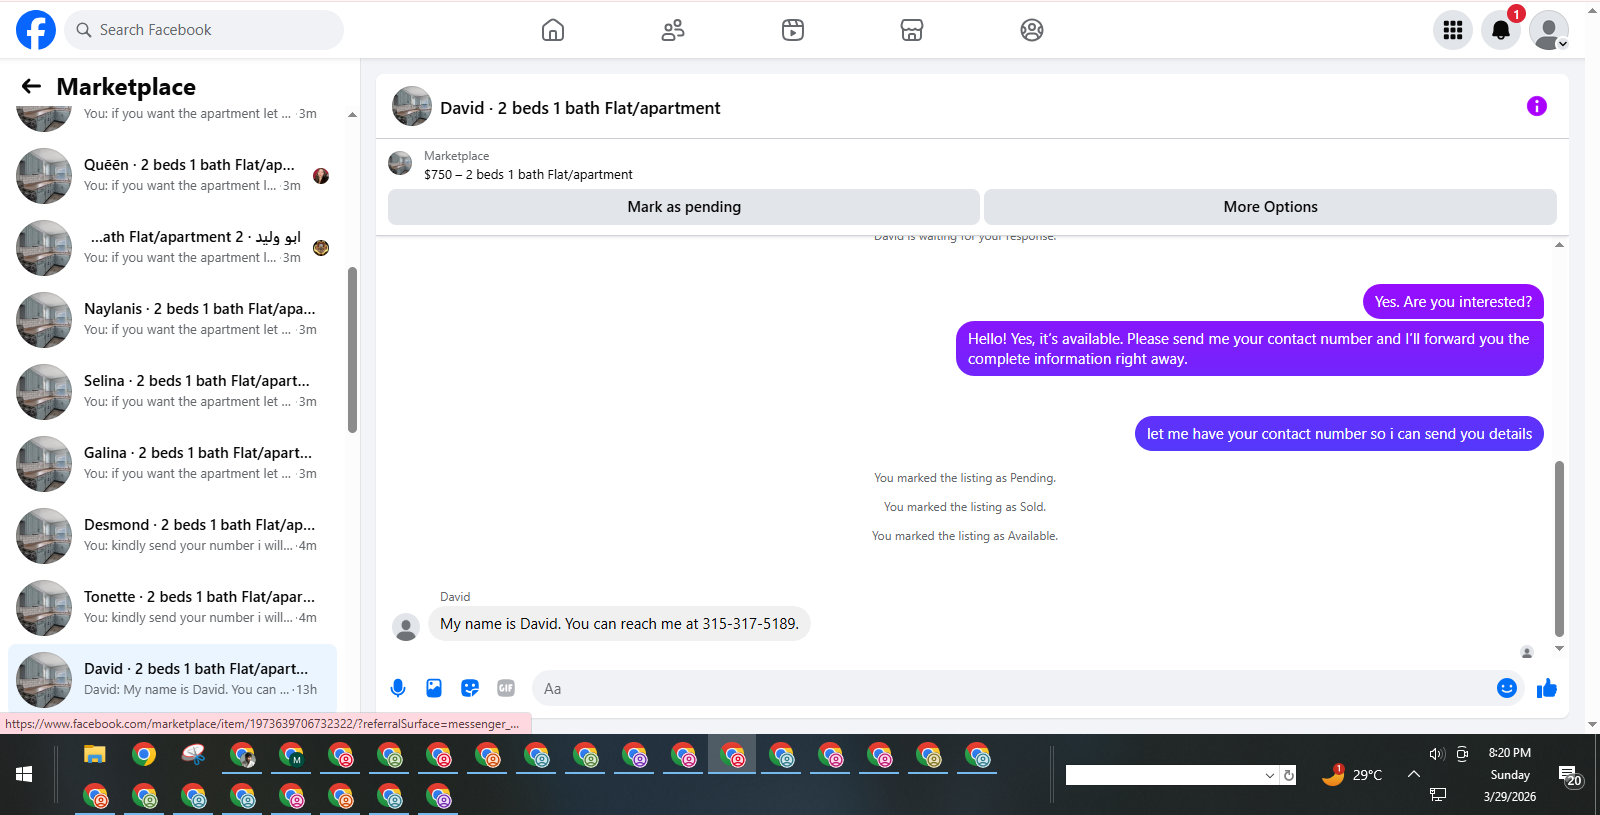Click the conversation list scrollbar thumb
1600x815 pixels.
point(352,350)
